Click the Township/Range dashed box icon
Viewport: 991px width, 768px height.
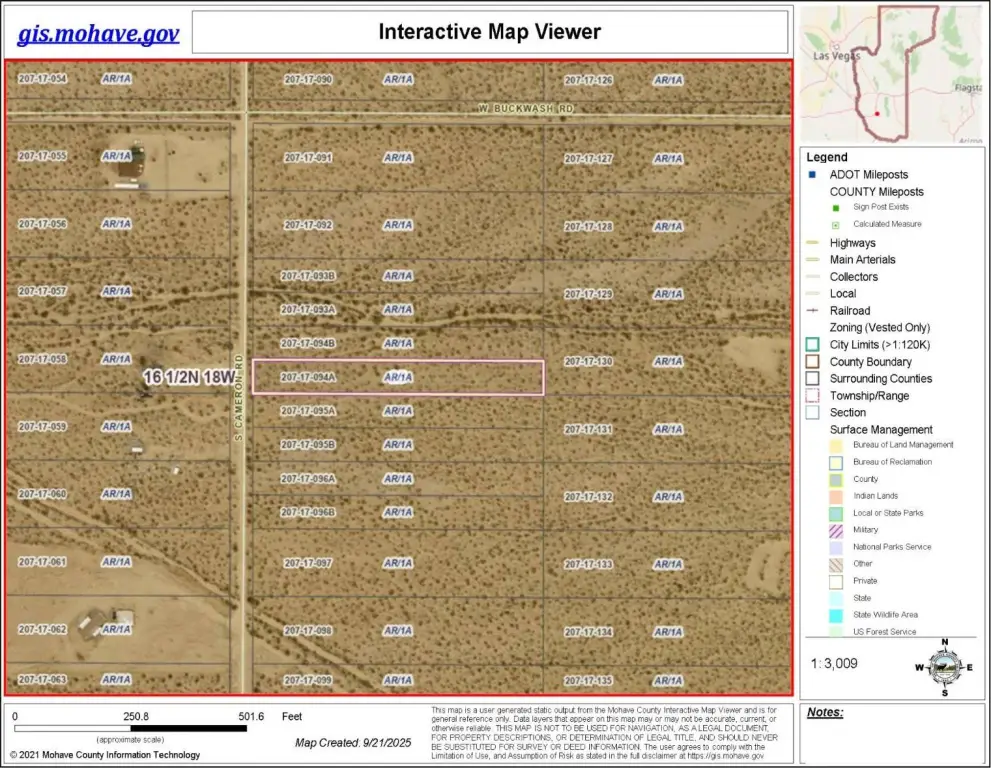pyautogui.click(x=813, y=396)
